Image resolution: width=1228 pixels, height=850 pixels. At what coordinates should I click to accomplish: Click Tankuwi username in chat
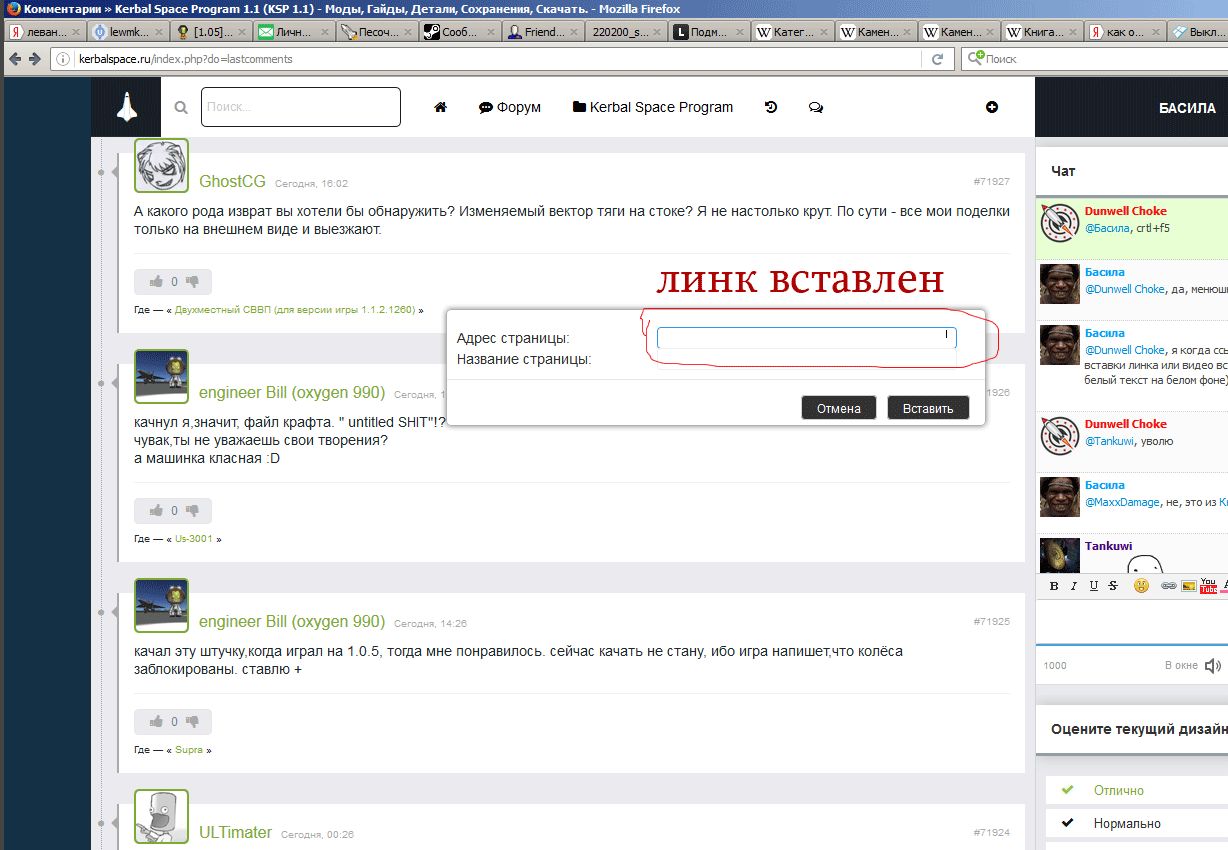point(1110,546)
